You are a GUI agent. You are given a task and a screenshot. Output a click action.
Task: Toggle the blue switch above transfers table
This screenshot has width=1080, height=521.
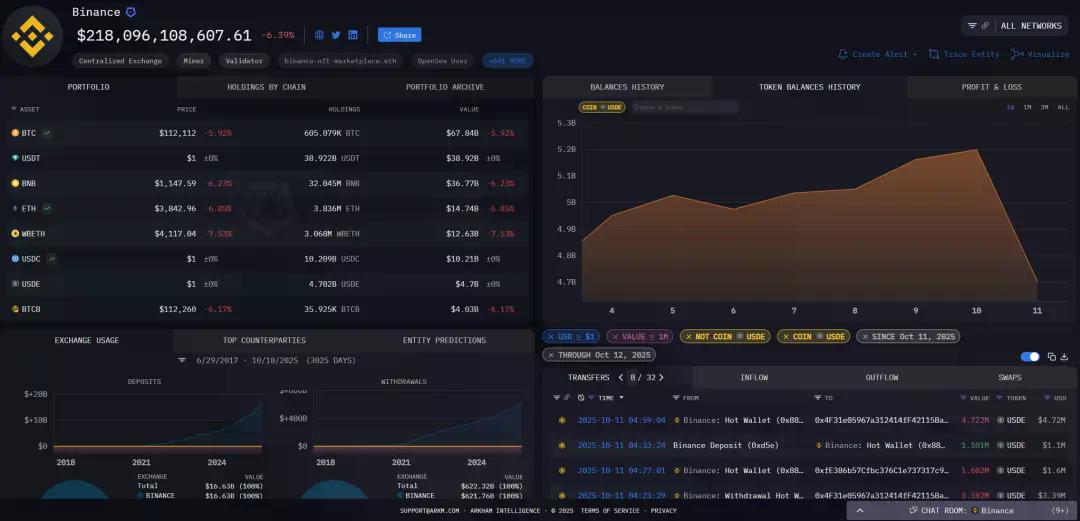[1029, 357]
